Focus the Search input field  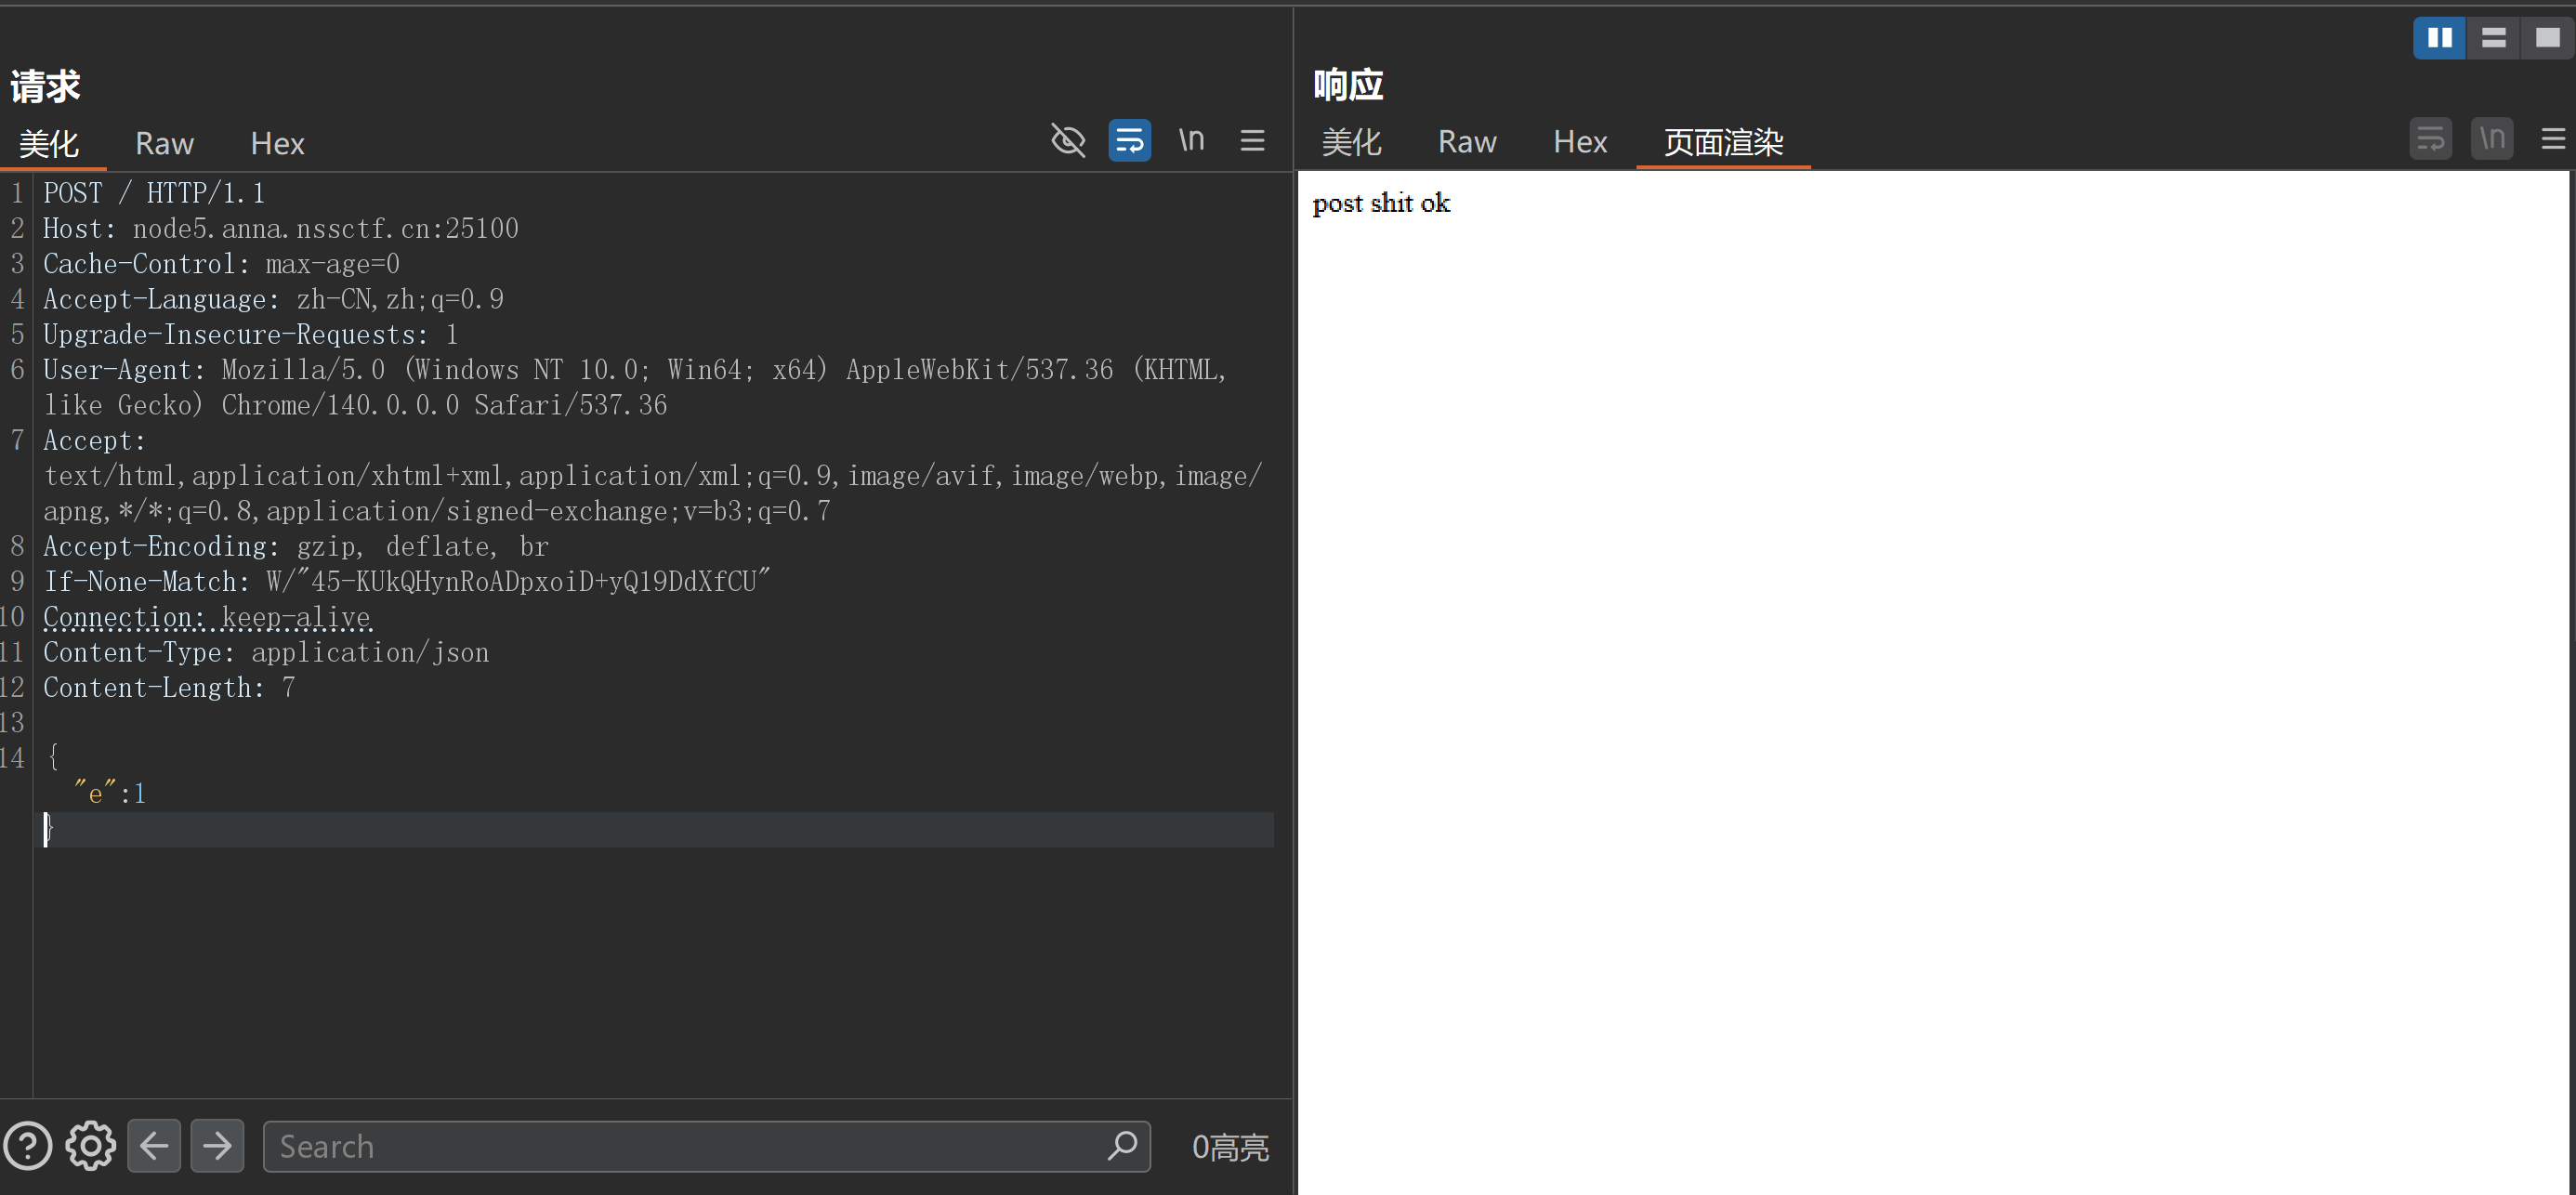pos(680,1146)
